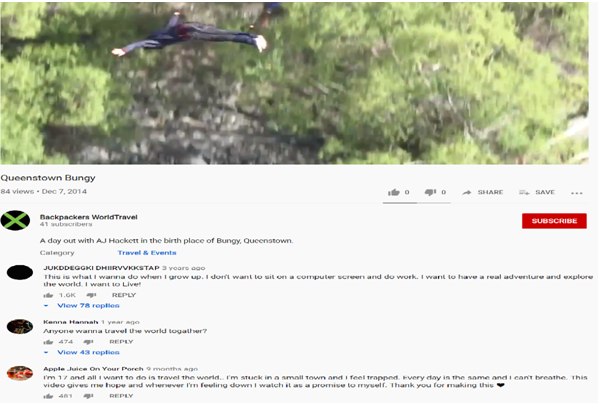Dislike Kenna Hannah's comment
Image resolution: width=600 pixels, height=405 pixels.
tap(88, 342)
